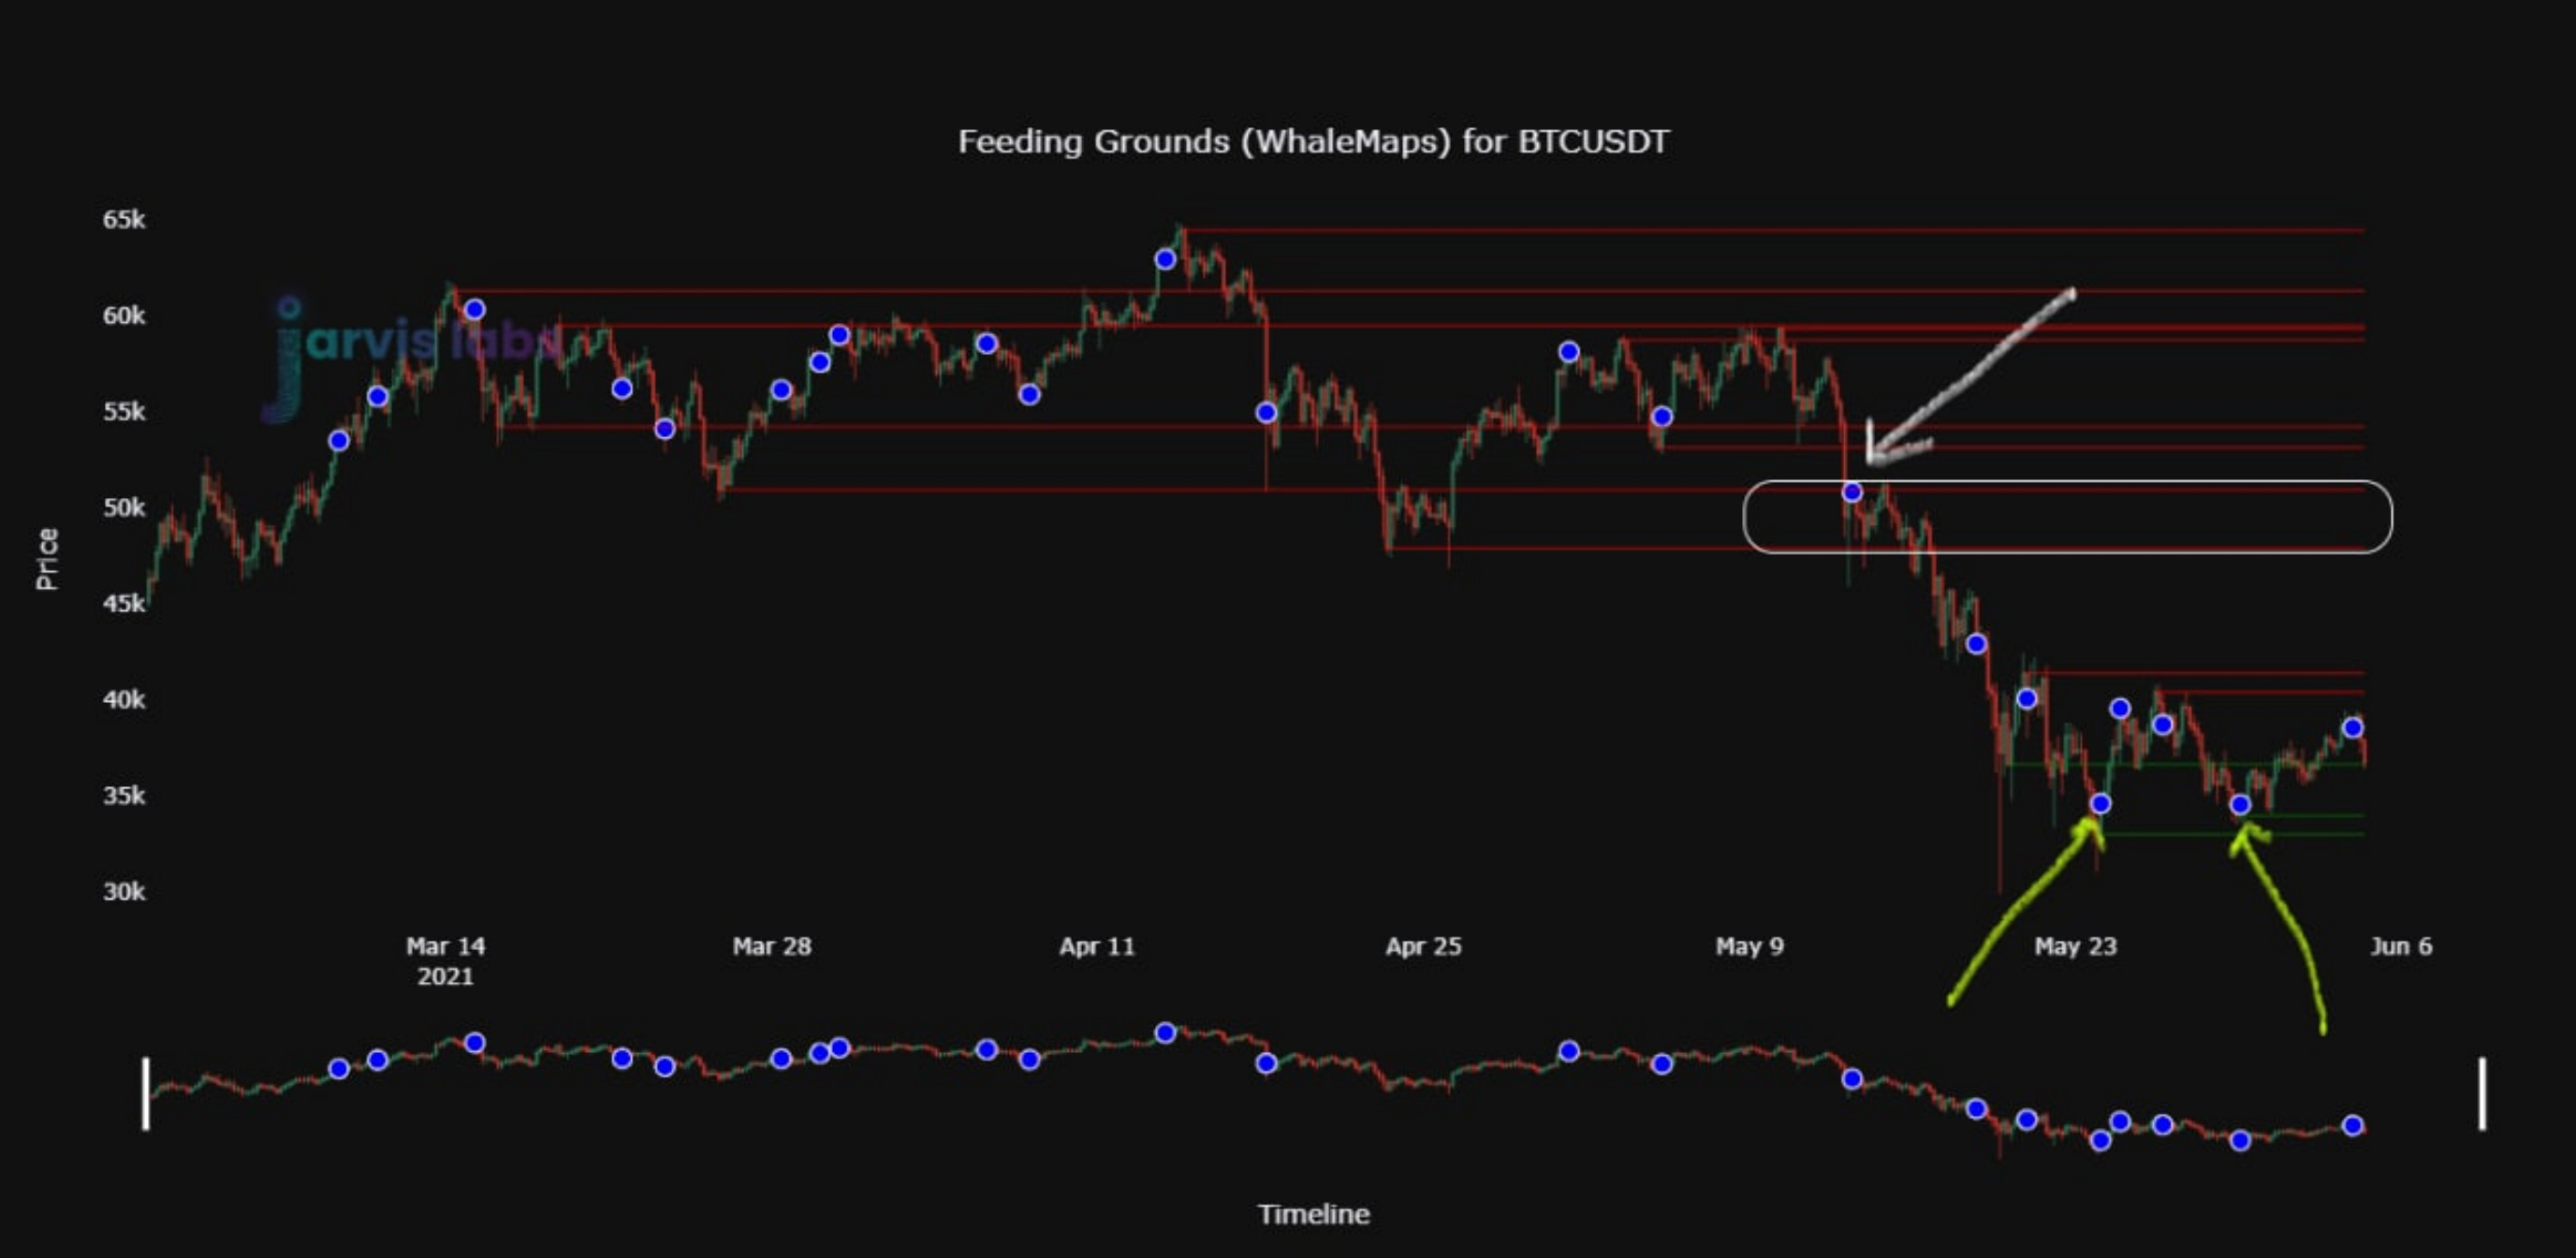Click the blue marker above the left green arrow

(x=2100, y=804)
